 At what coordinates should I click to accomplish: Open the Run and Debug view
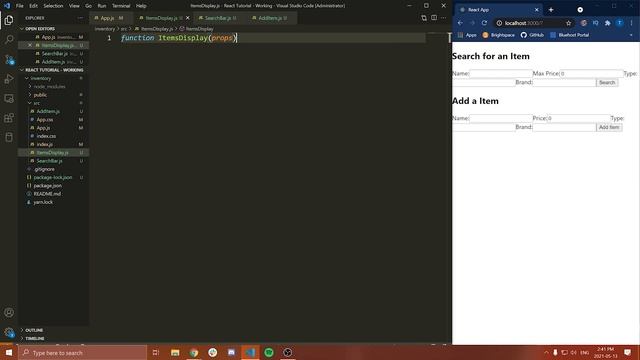[9, 79]
